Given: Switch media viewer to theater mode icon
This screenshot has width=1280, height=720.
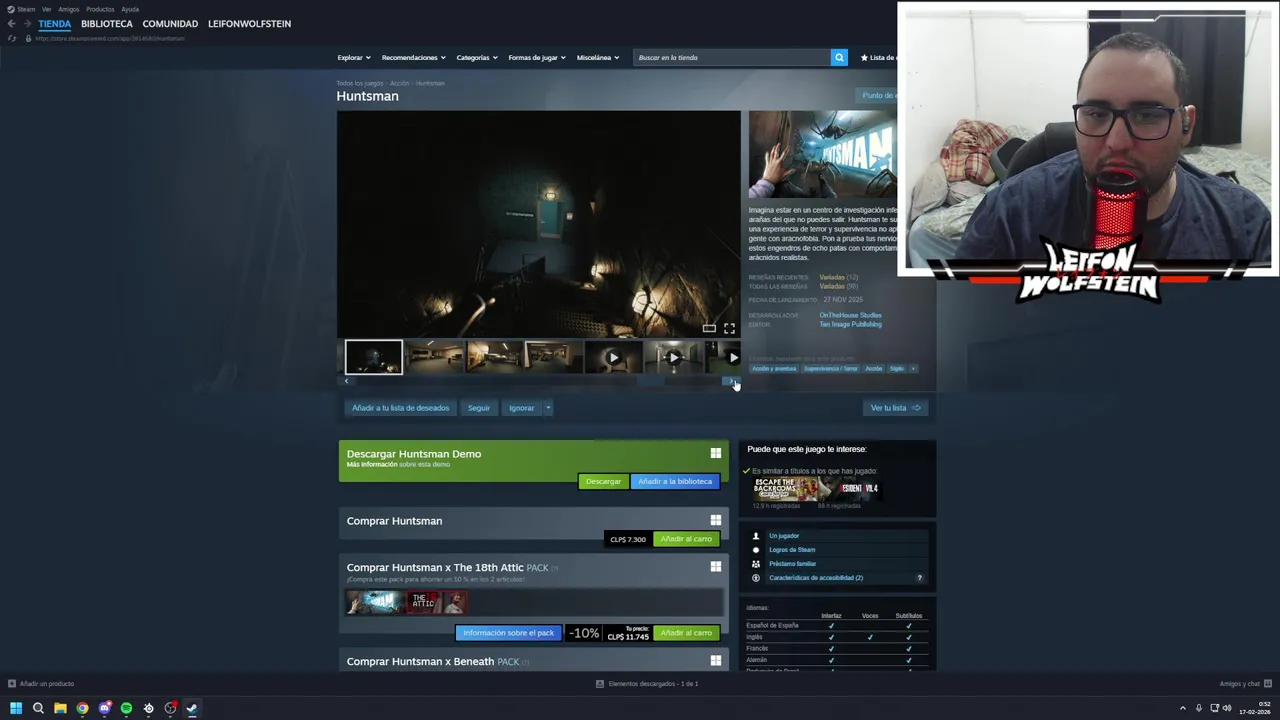Looking at the screenshot, I should tap(709, 328).
